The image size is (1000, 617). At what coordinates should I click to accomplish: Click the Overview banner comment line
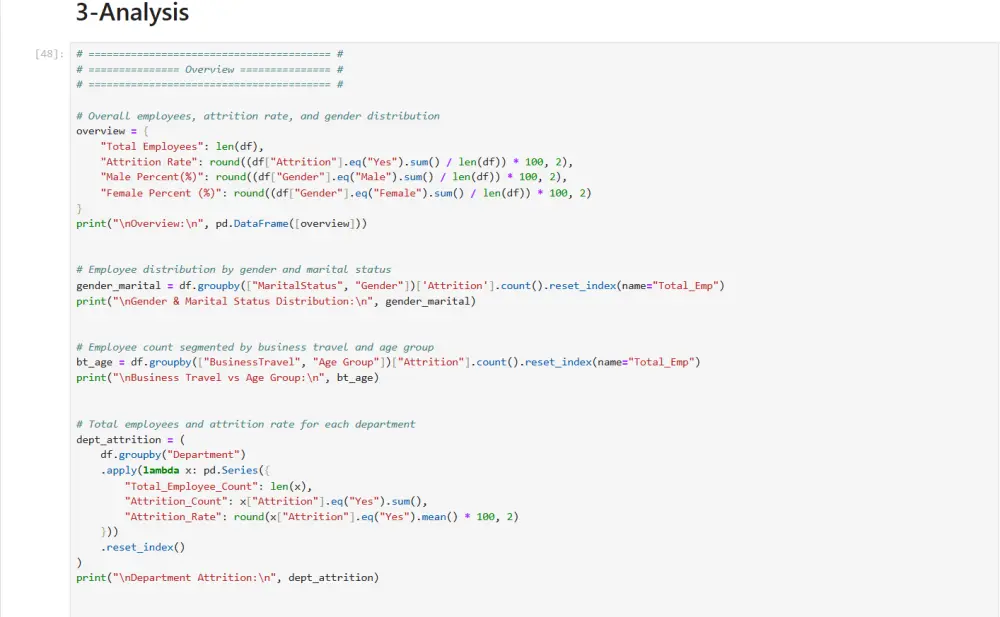(x=210, y=70)
